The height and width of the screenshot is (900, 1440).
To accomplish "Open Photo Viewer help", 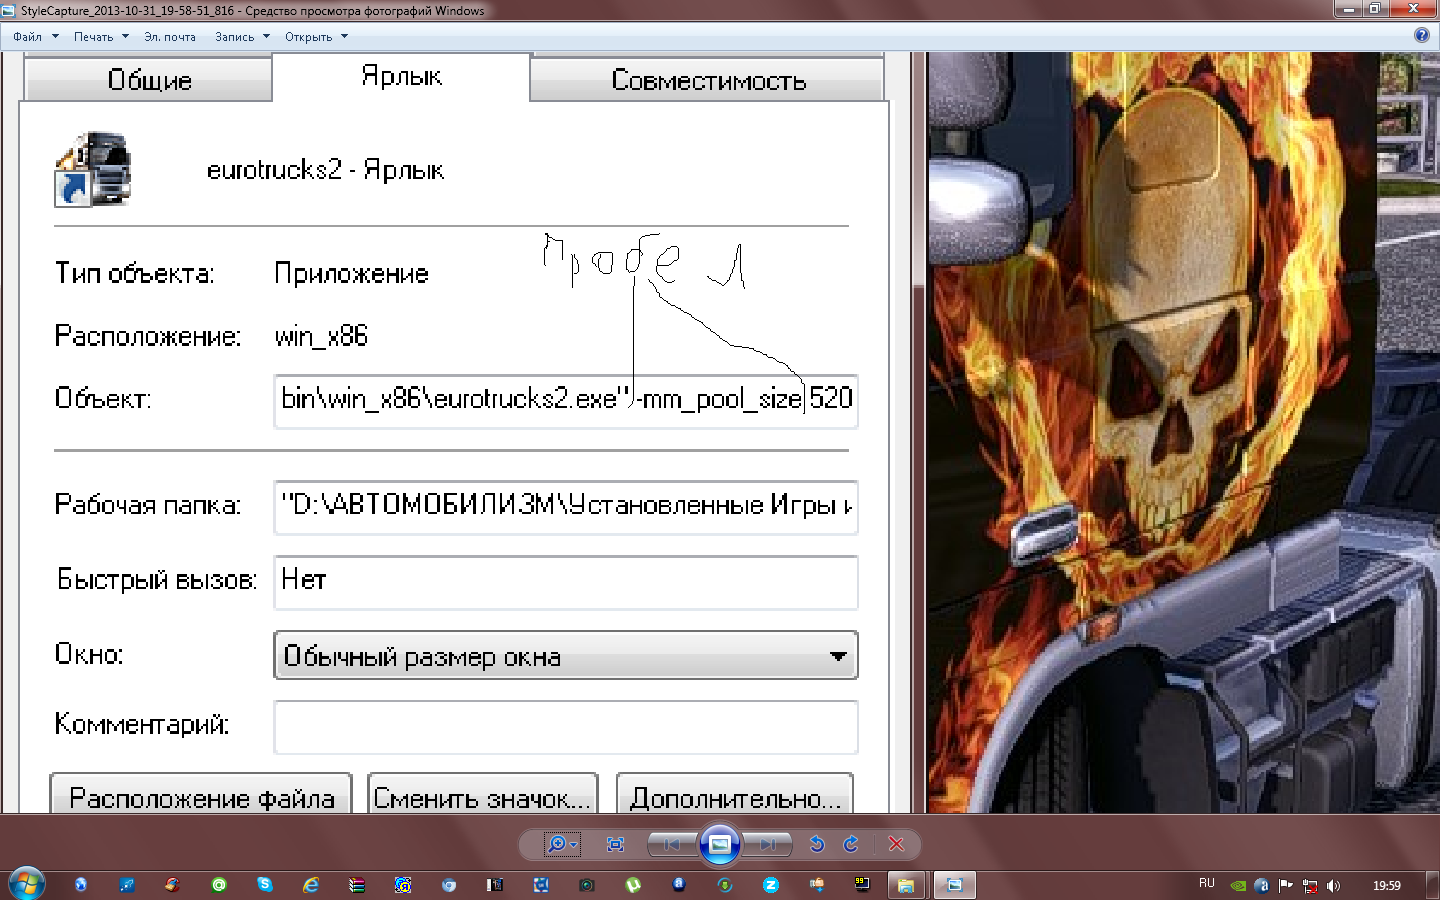I will tap(1422, 35).
